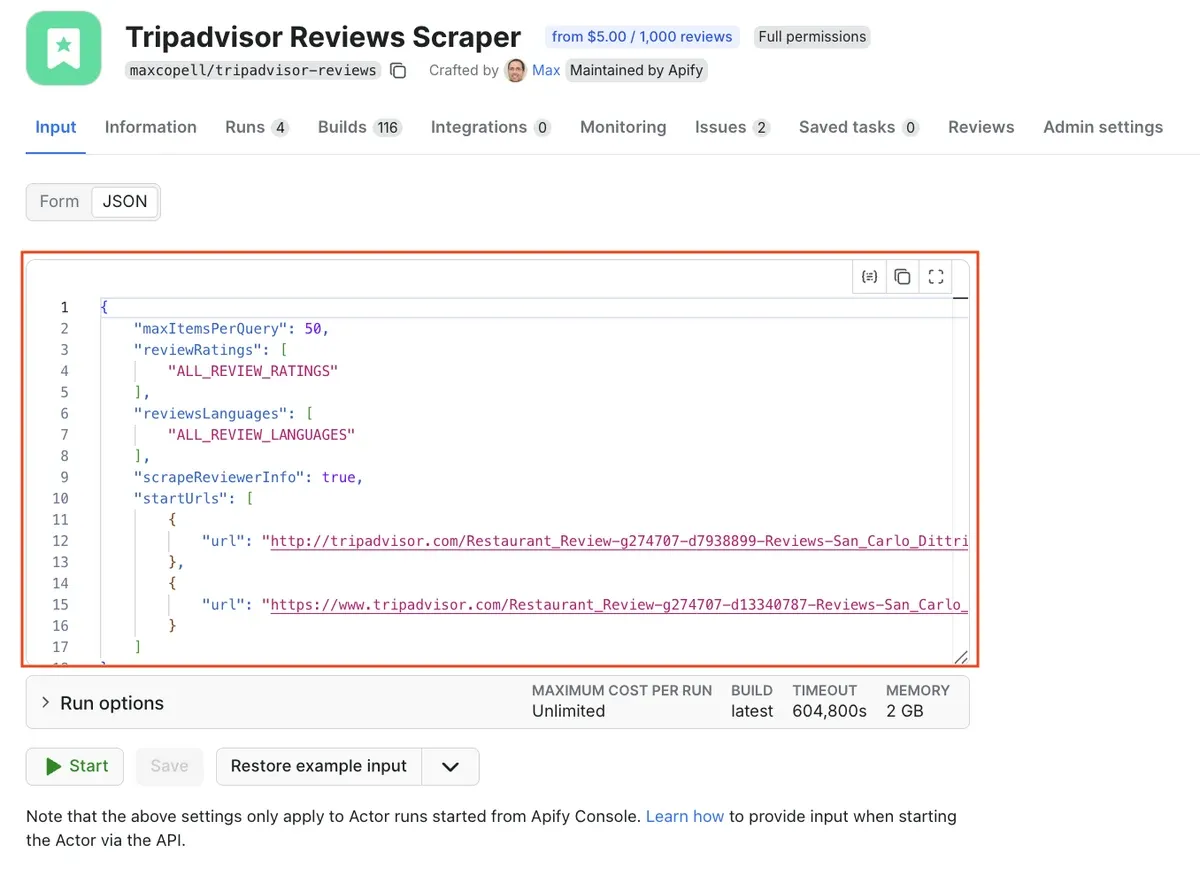Click the maxcopell/tripadvisor-reviews name text

tap(254, 70)
